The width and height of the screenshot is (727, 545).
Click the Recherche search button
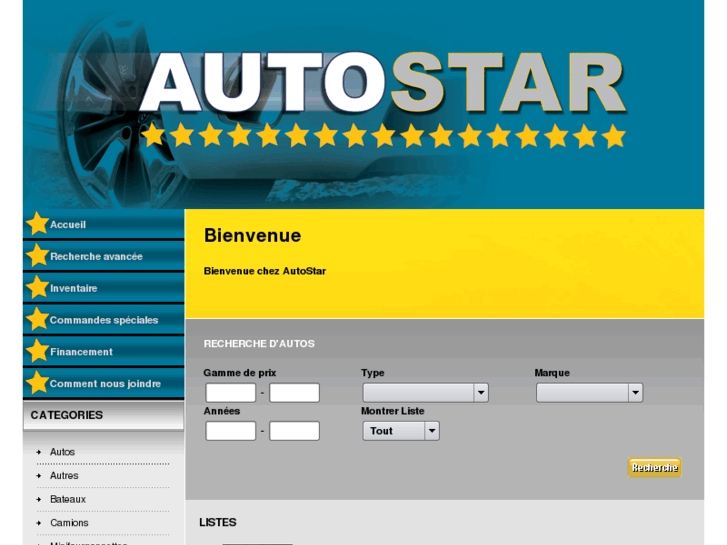[x=655, y=467]
